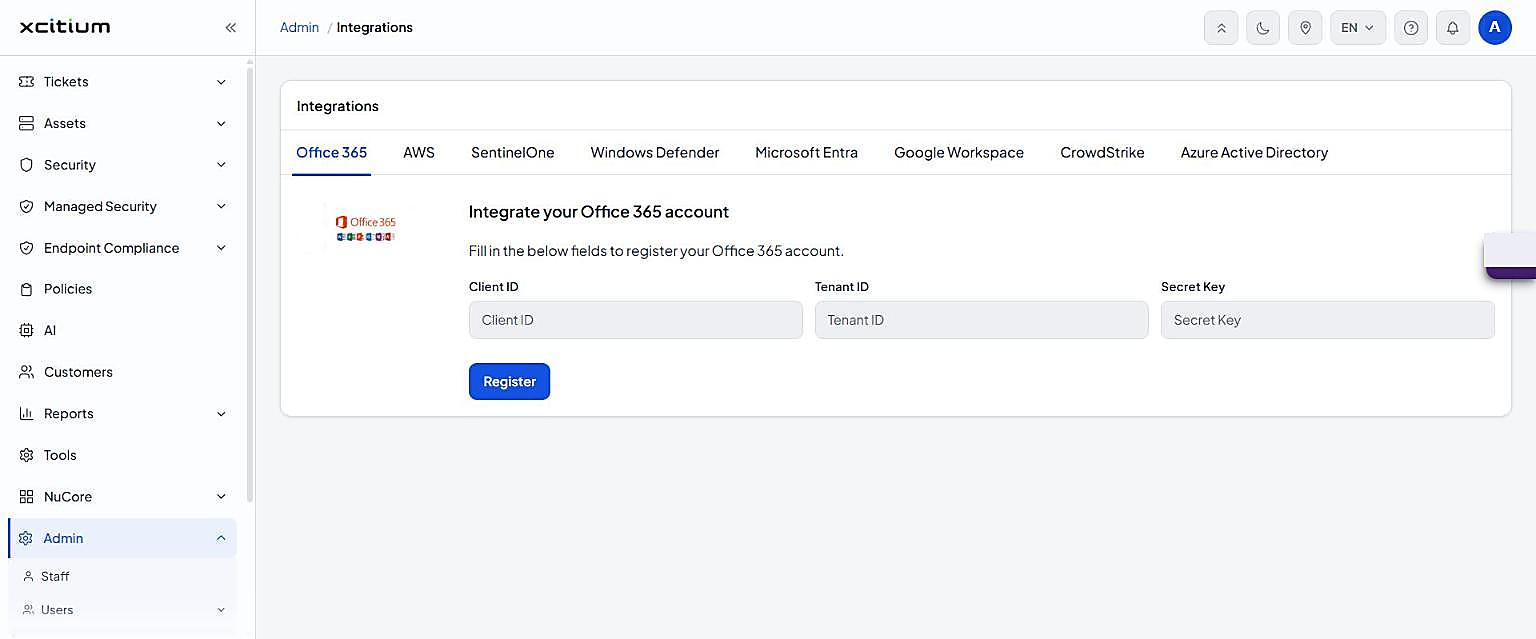The width and height of the screenshot is (1536, 639).
Task: Click the Security shield icon
Action: coord(27,165)
